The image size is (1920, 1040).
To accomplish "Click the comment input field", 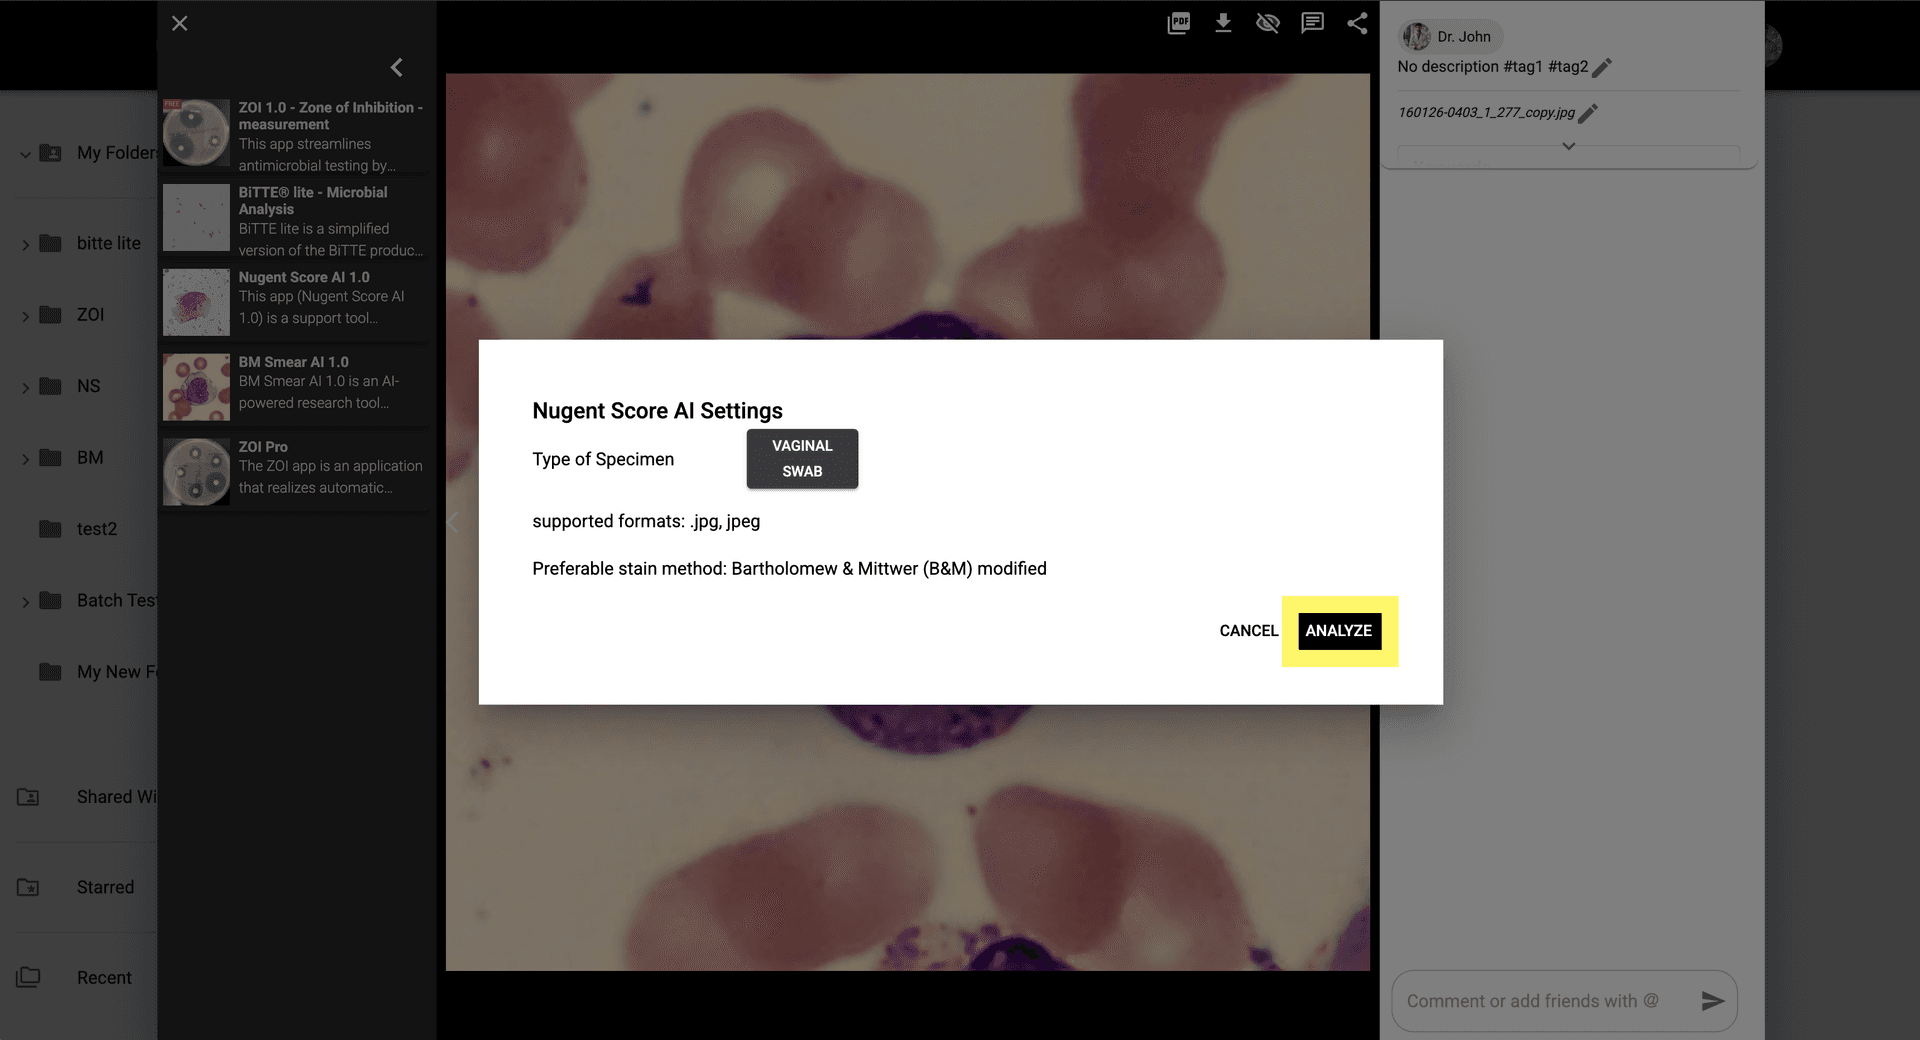I will click(1540, 1001).
